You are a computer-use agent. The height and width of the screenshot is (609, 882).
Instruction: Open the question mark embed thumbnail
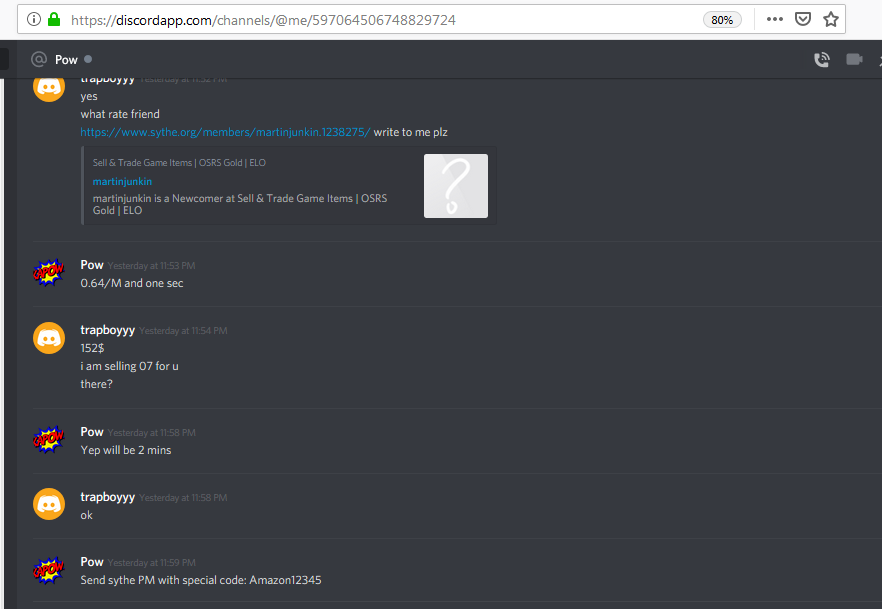coord(456,186)
